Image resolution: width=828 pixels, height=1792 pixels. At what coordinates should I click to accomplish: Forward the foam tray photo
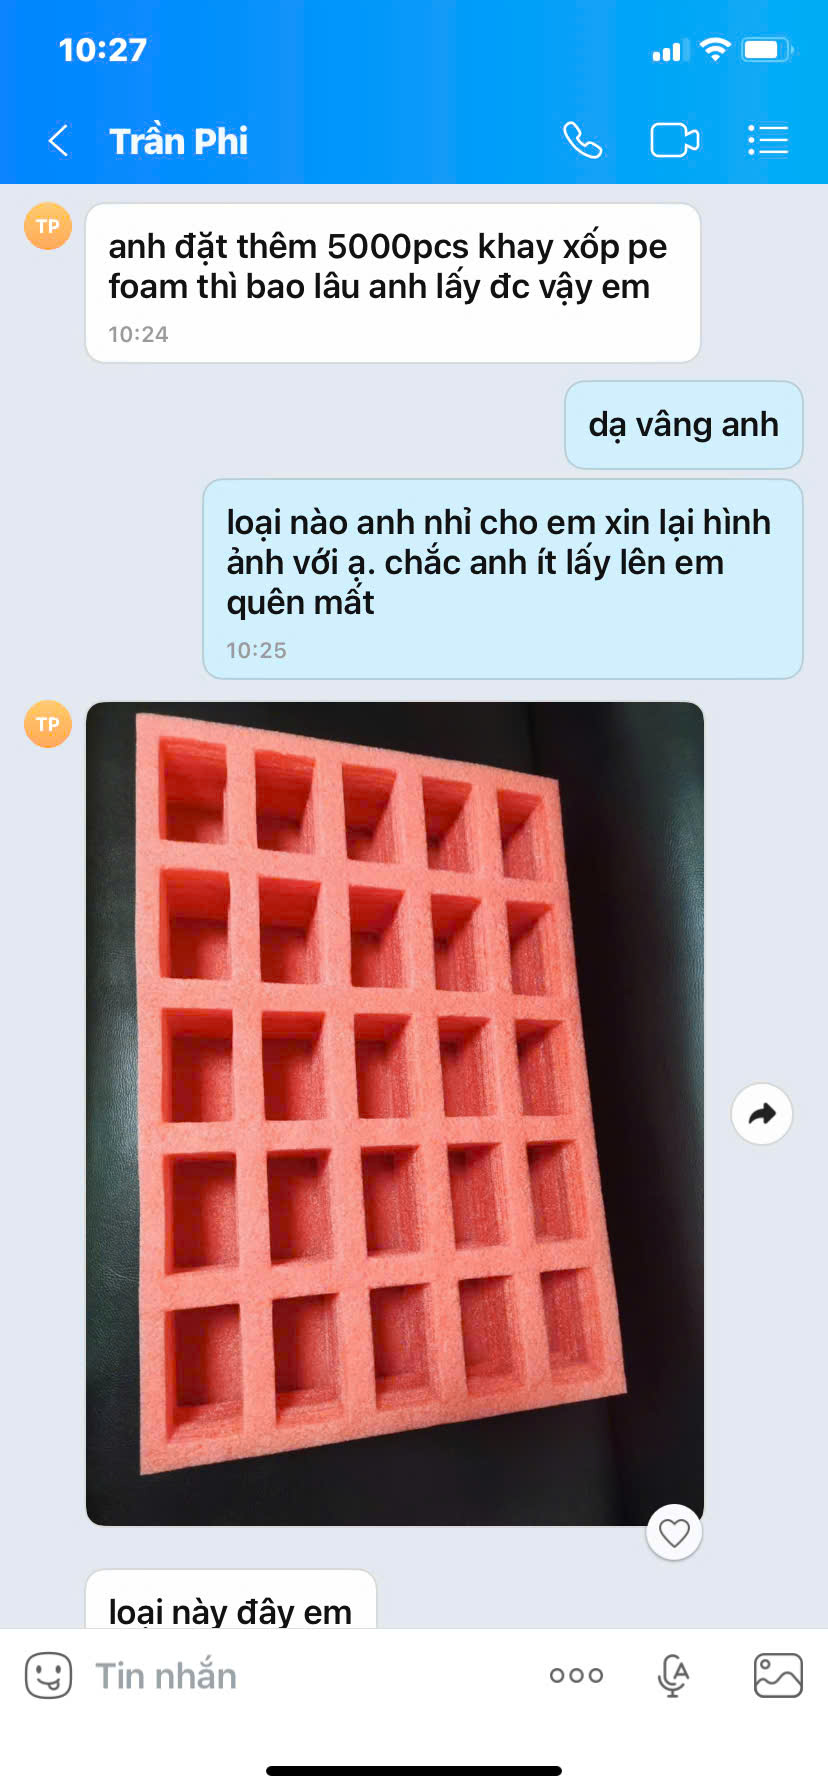(762, 1114)
